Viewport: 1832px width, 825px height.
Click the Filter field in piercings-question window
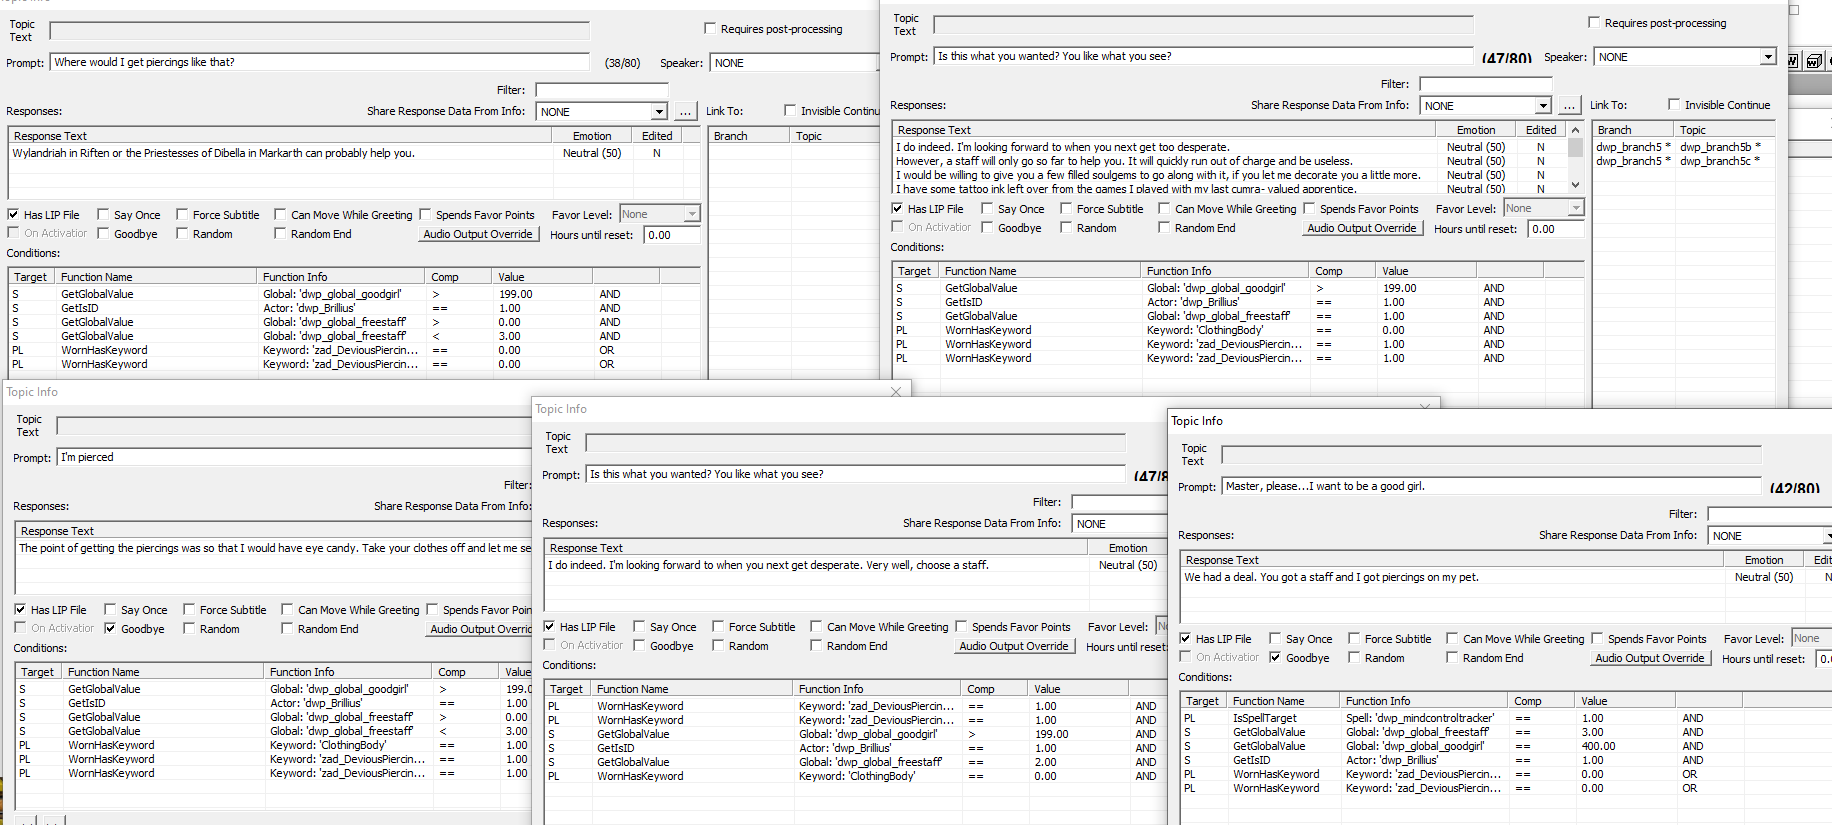[601, 90]
